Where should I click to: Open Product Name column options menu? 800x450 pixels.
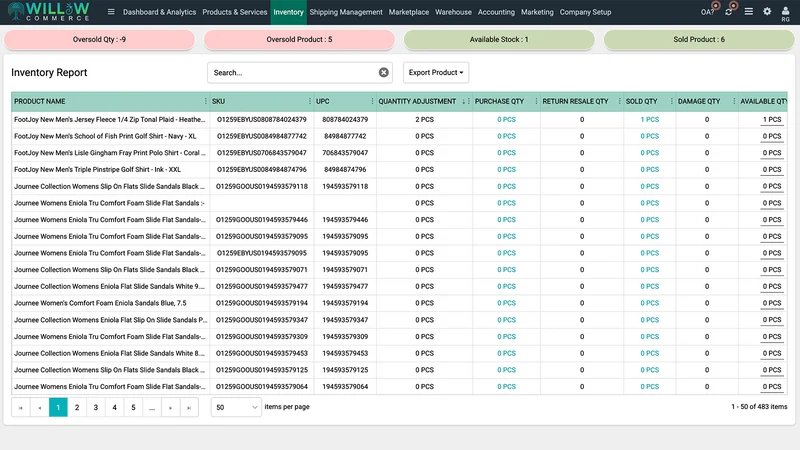click(206, 101)
